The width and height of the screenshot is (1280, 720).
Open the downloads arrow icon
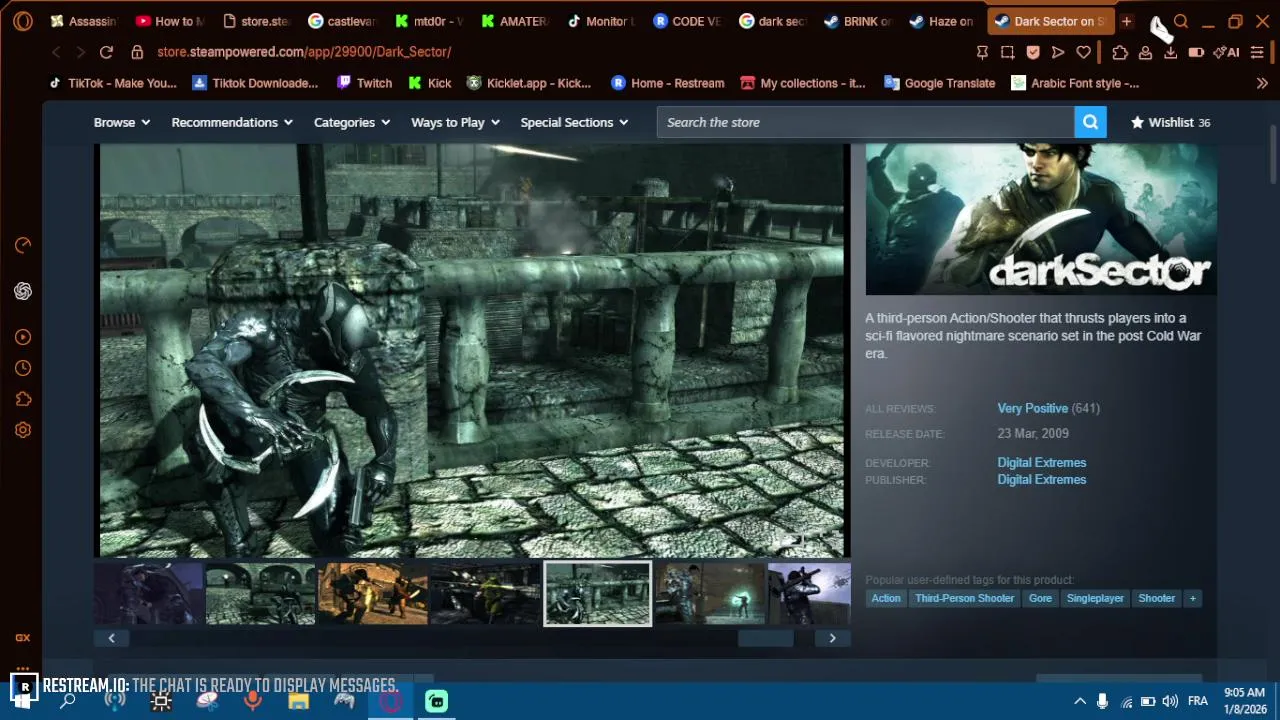click(1170, 52)
